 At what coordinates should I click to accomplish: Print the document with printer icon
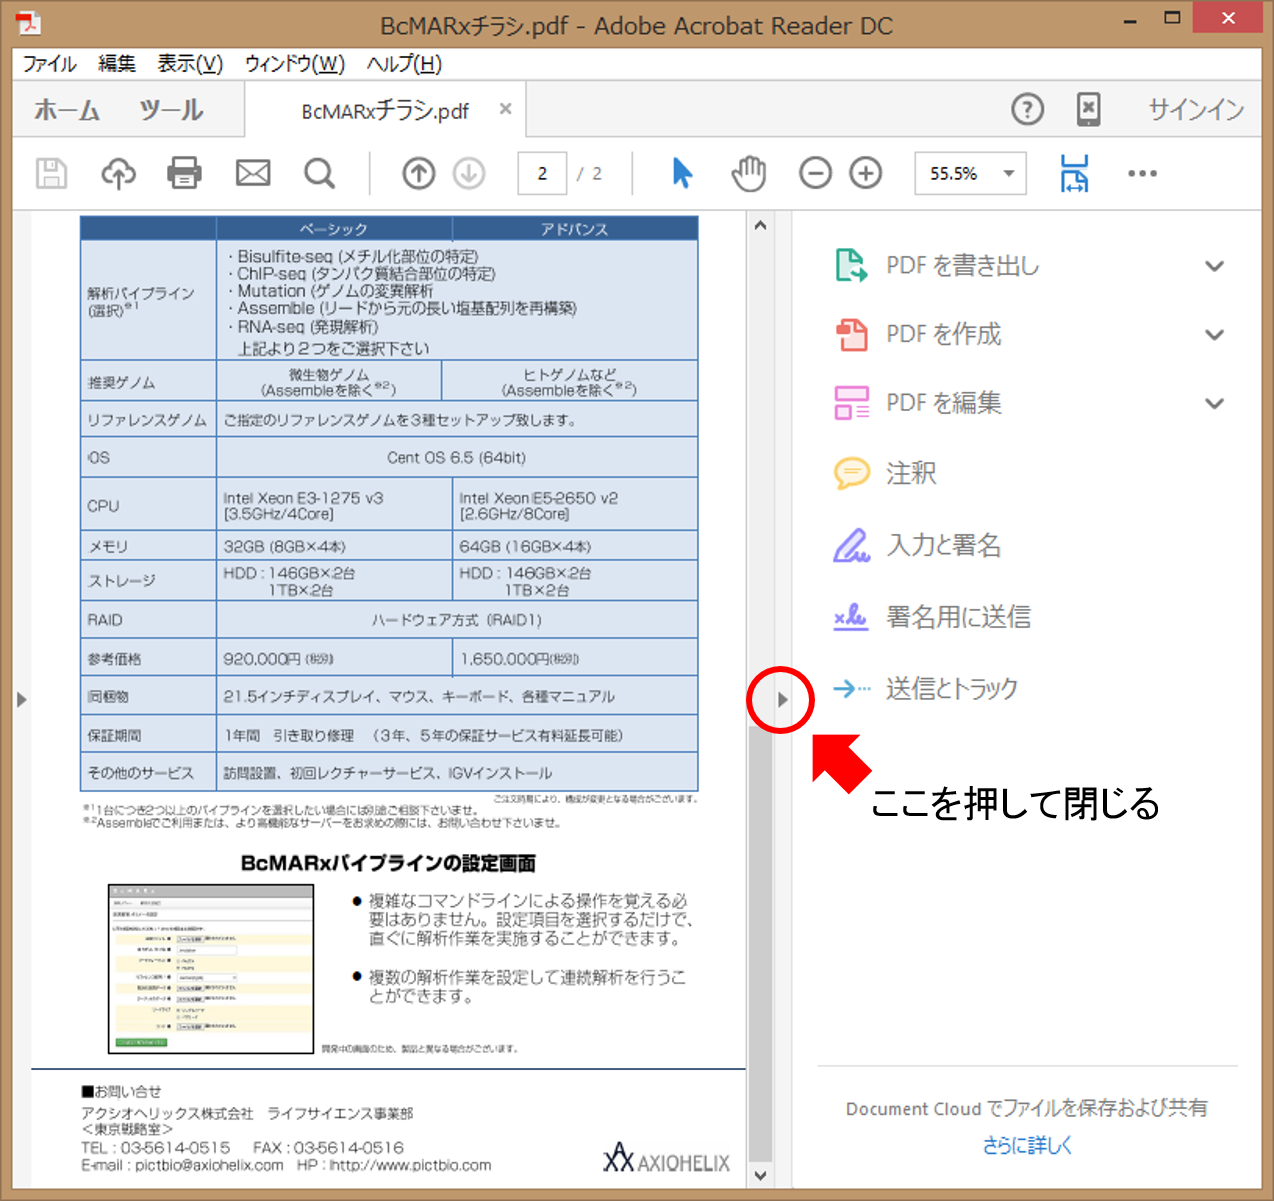[x=184, y=174]
